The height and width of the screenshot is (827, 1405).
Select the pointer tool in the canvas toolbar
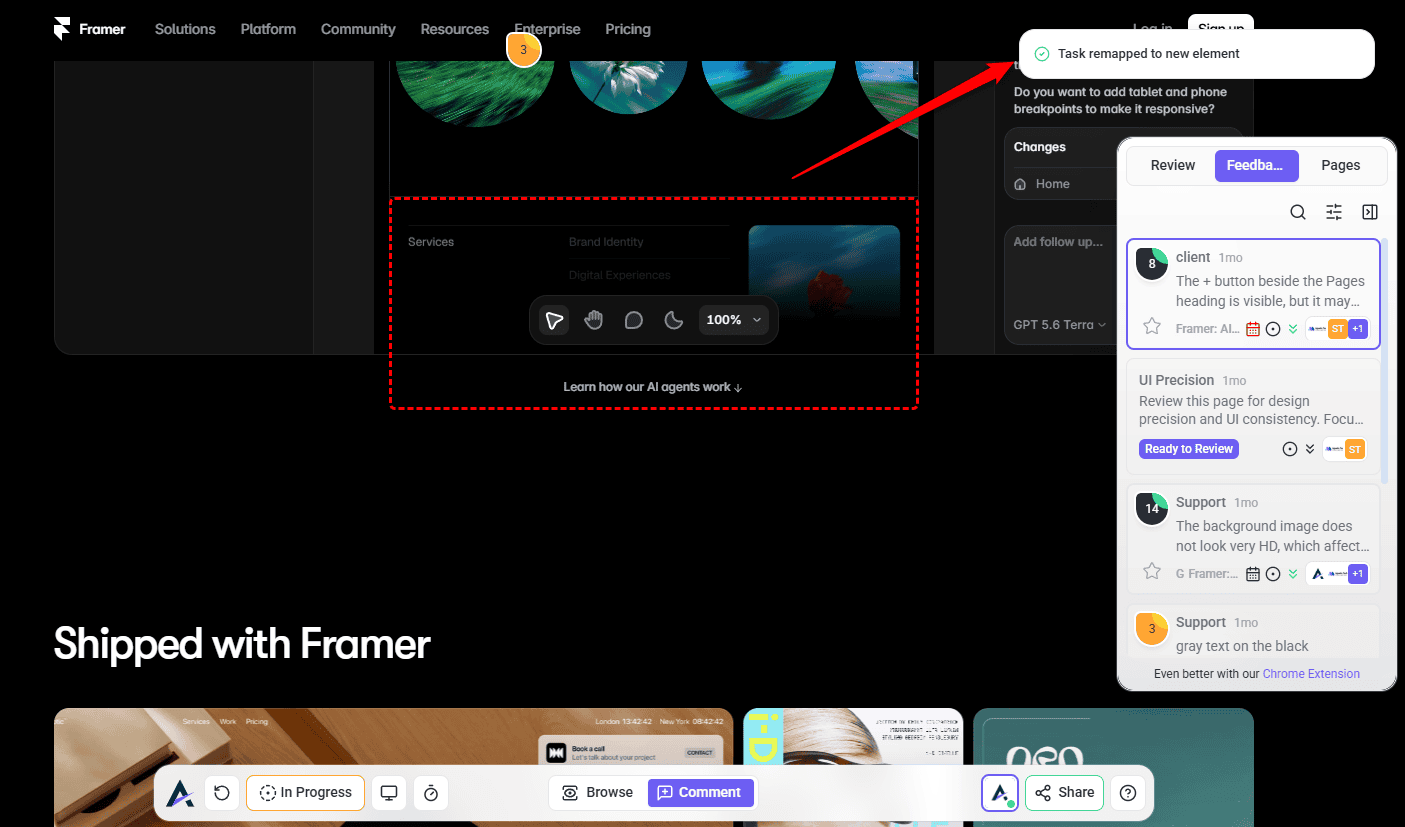(554, 320)
